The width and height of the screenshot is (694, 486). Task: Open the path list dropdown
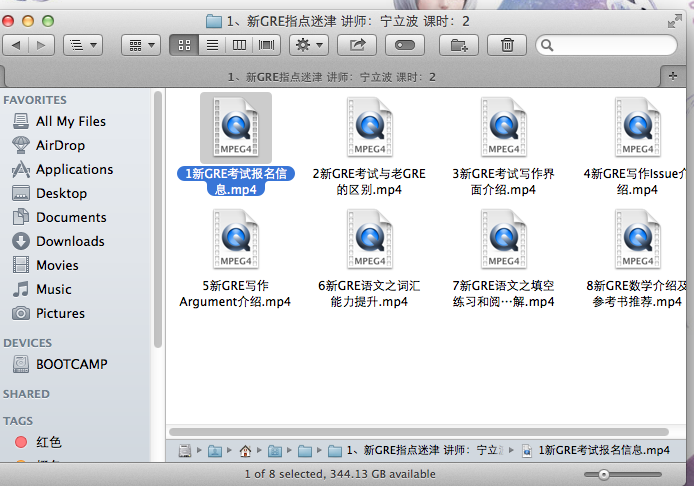[x=83, y=45]
